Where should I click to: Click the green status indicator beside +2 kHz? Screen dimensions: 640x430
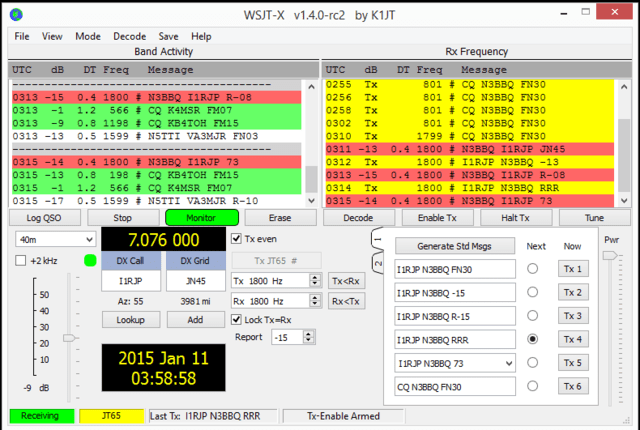coord(90,260)
